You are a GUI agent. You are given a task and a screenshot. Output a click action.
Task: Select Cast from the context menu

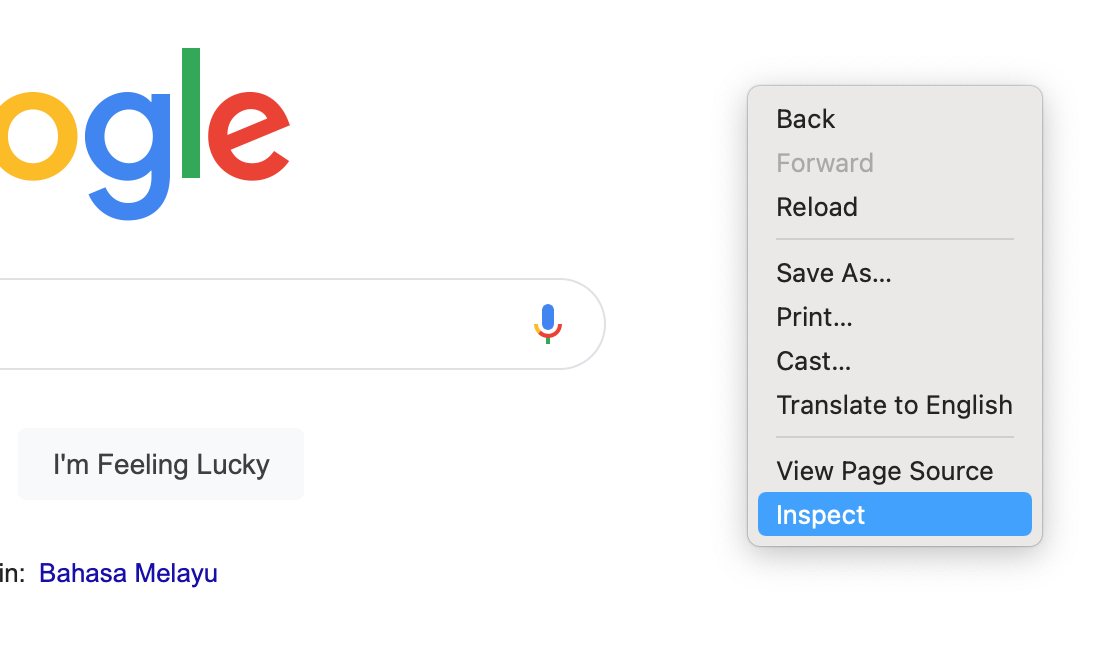click(x=813, y=360)
